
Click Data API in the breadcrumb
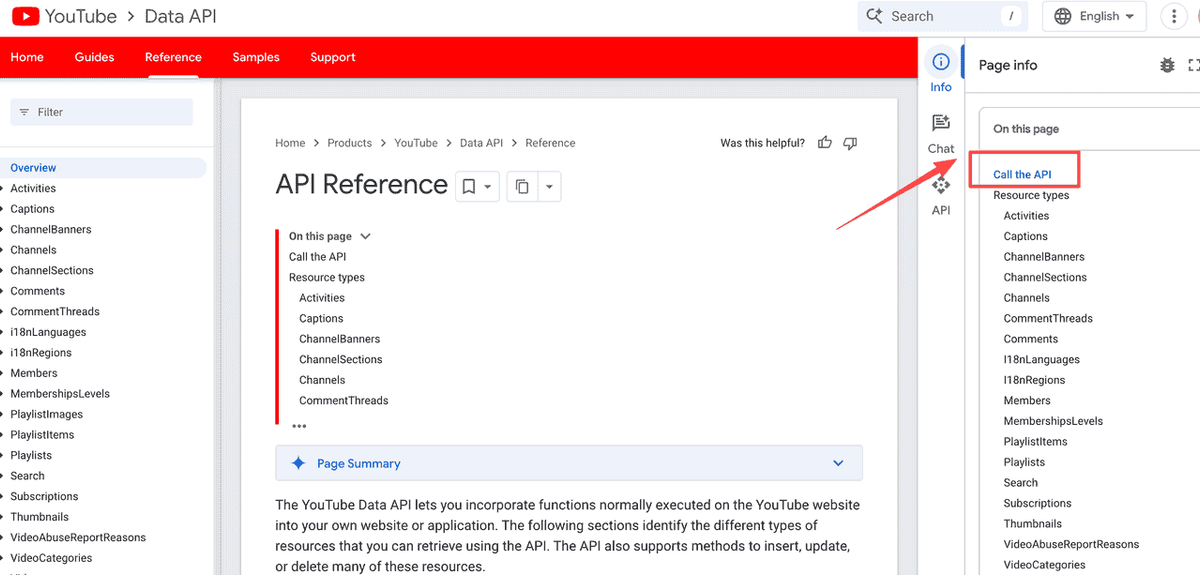coord(481,143)
